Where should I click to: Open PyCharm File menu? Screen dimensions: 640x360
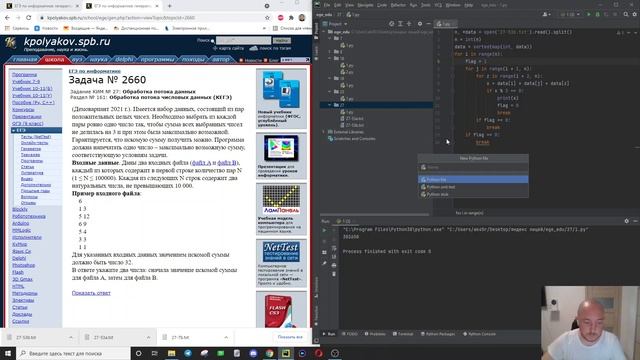click(327, 5)
